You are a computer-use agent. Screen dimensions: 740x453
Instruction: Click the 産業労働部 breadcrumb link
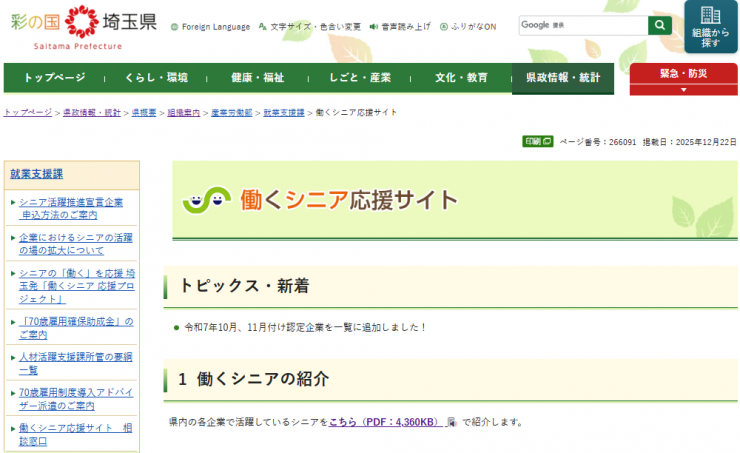[x=232, y=113]
